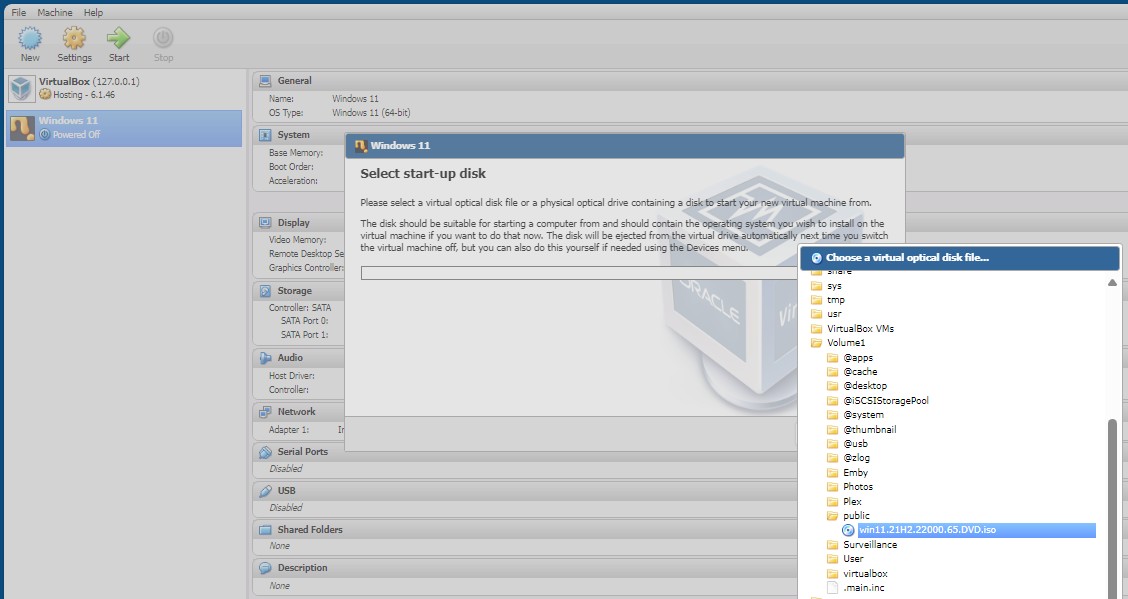Select the win11.21H2.22000.65.DVD.iso file

click(976, 530)
